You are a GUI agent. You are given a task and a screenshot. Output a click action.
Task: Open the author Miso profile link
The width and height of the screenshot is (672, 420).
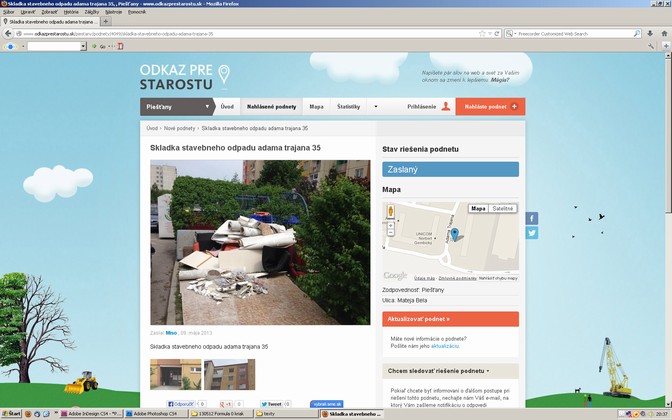tap(171, 333)
